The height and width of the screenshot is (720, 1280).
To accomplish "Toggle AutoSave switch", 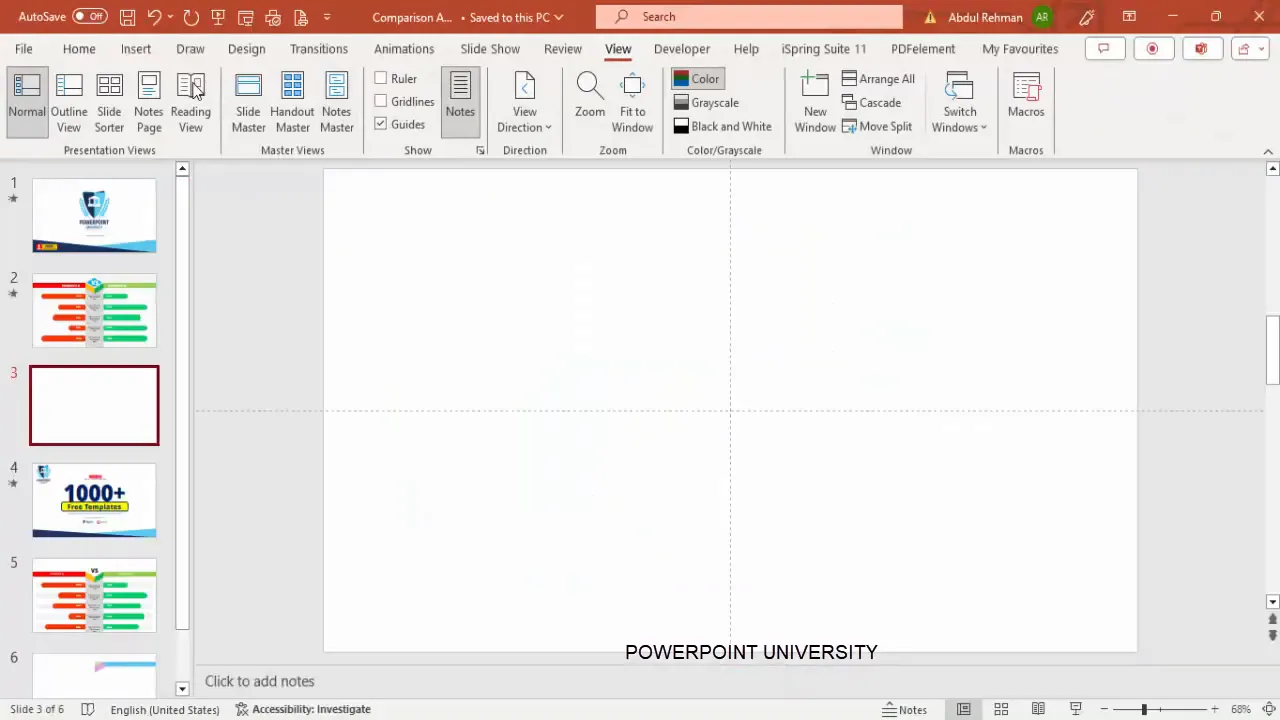I will (89, 17).
